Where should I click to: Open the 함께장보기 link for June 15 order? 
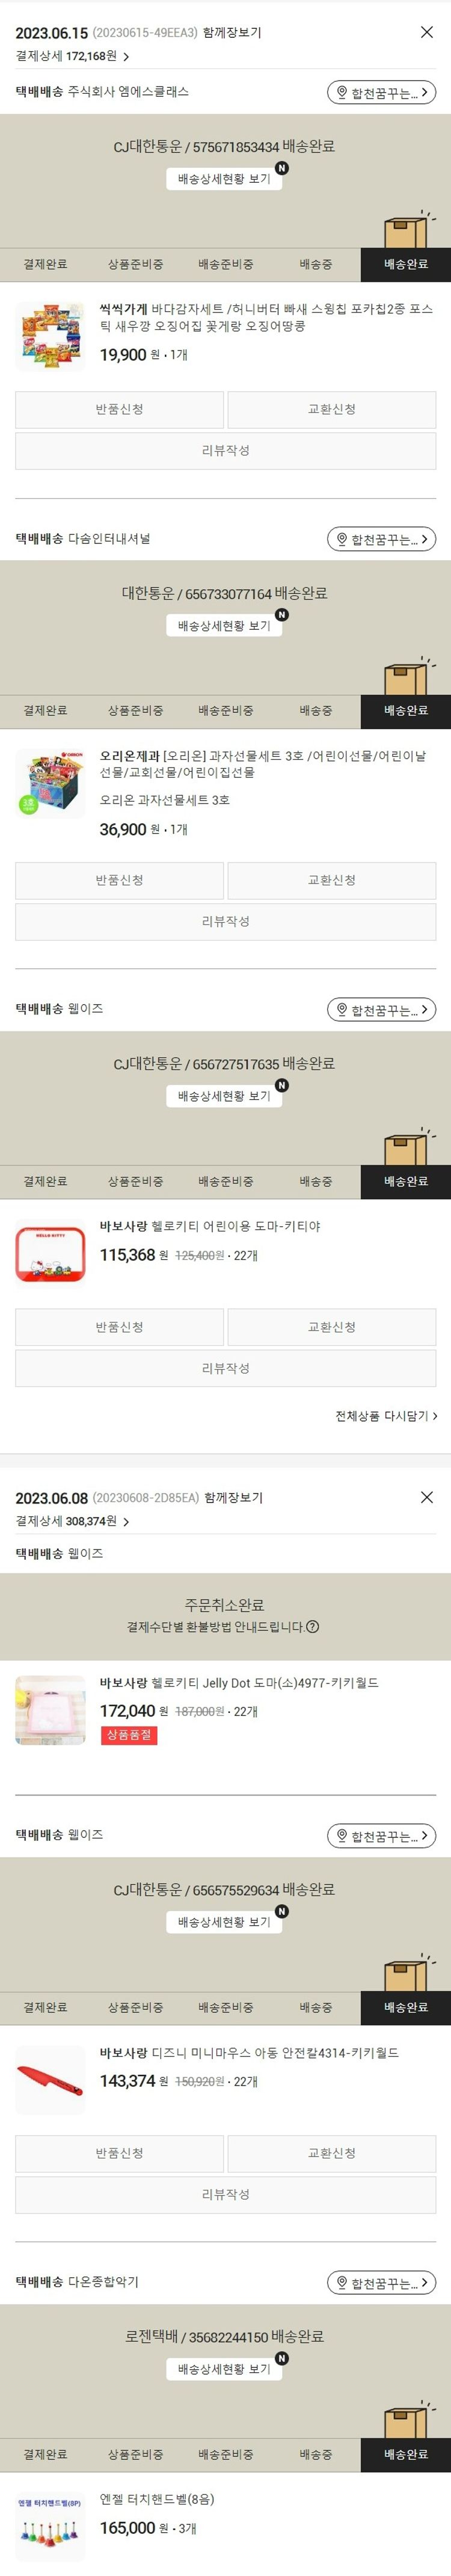tap(232, 33)
